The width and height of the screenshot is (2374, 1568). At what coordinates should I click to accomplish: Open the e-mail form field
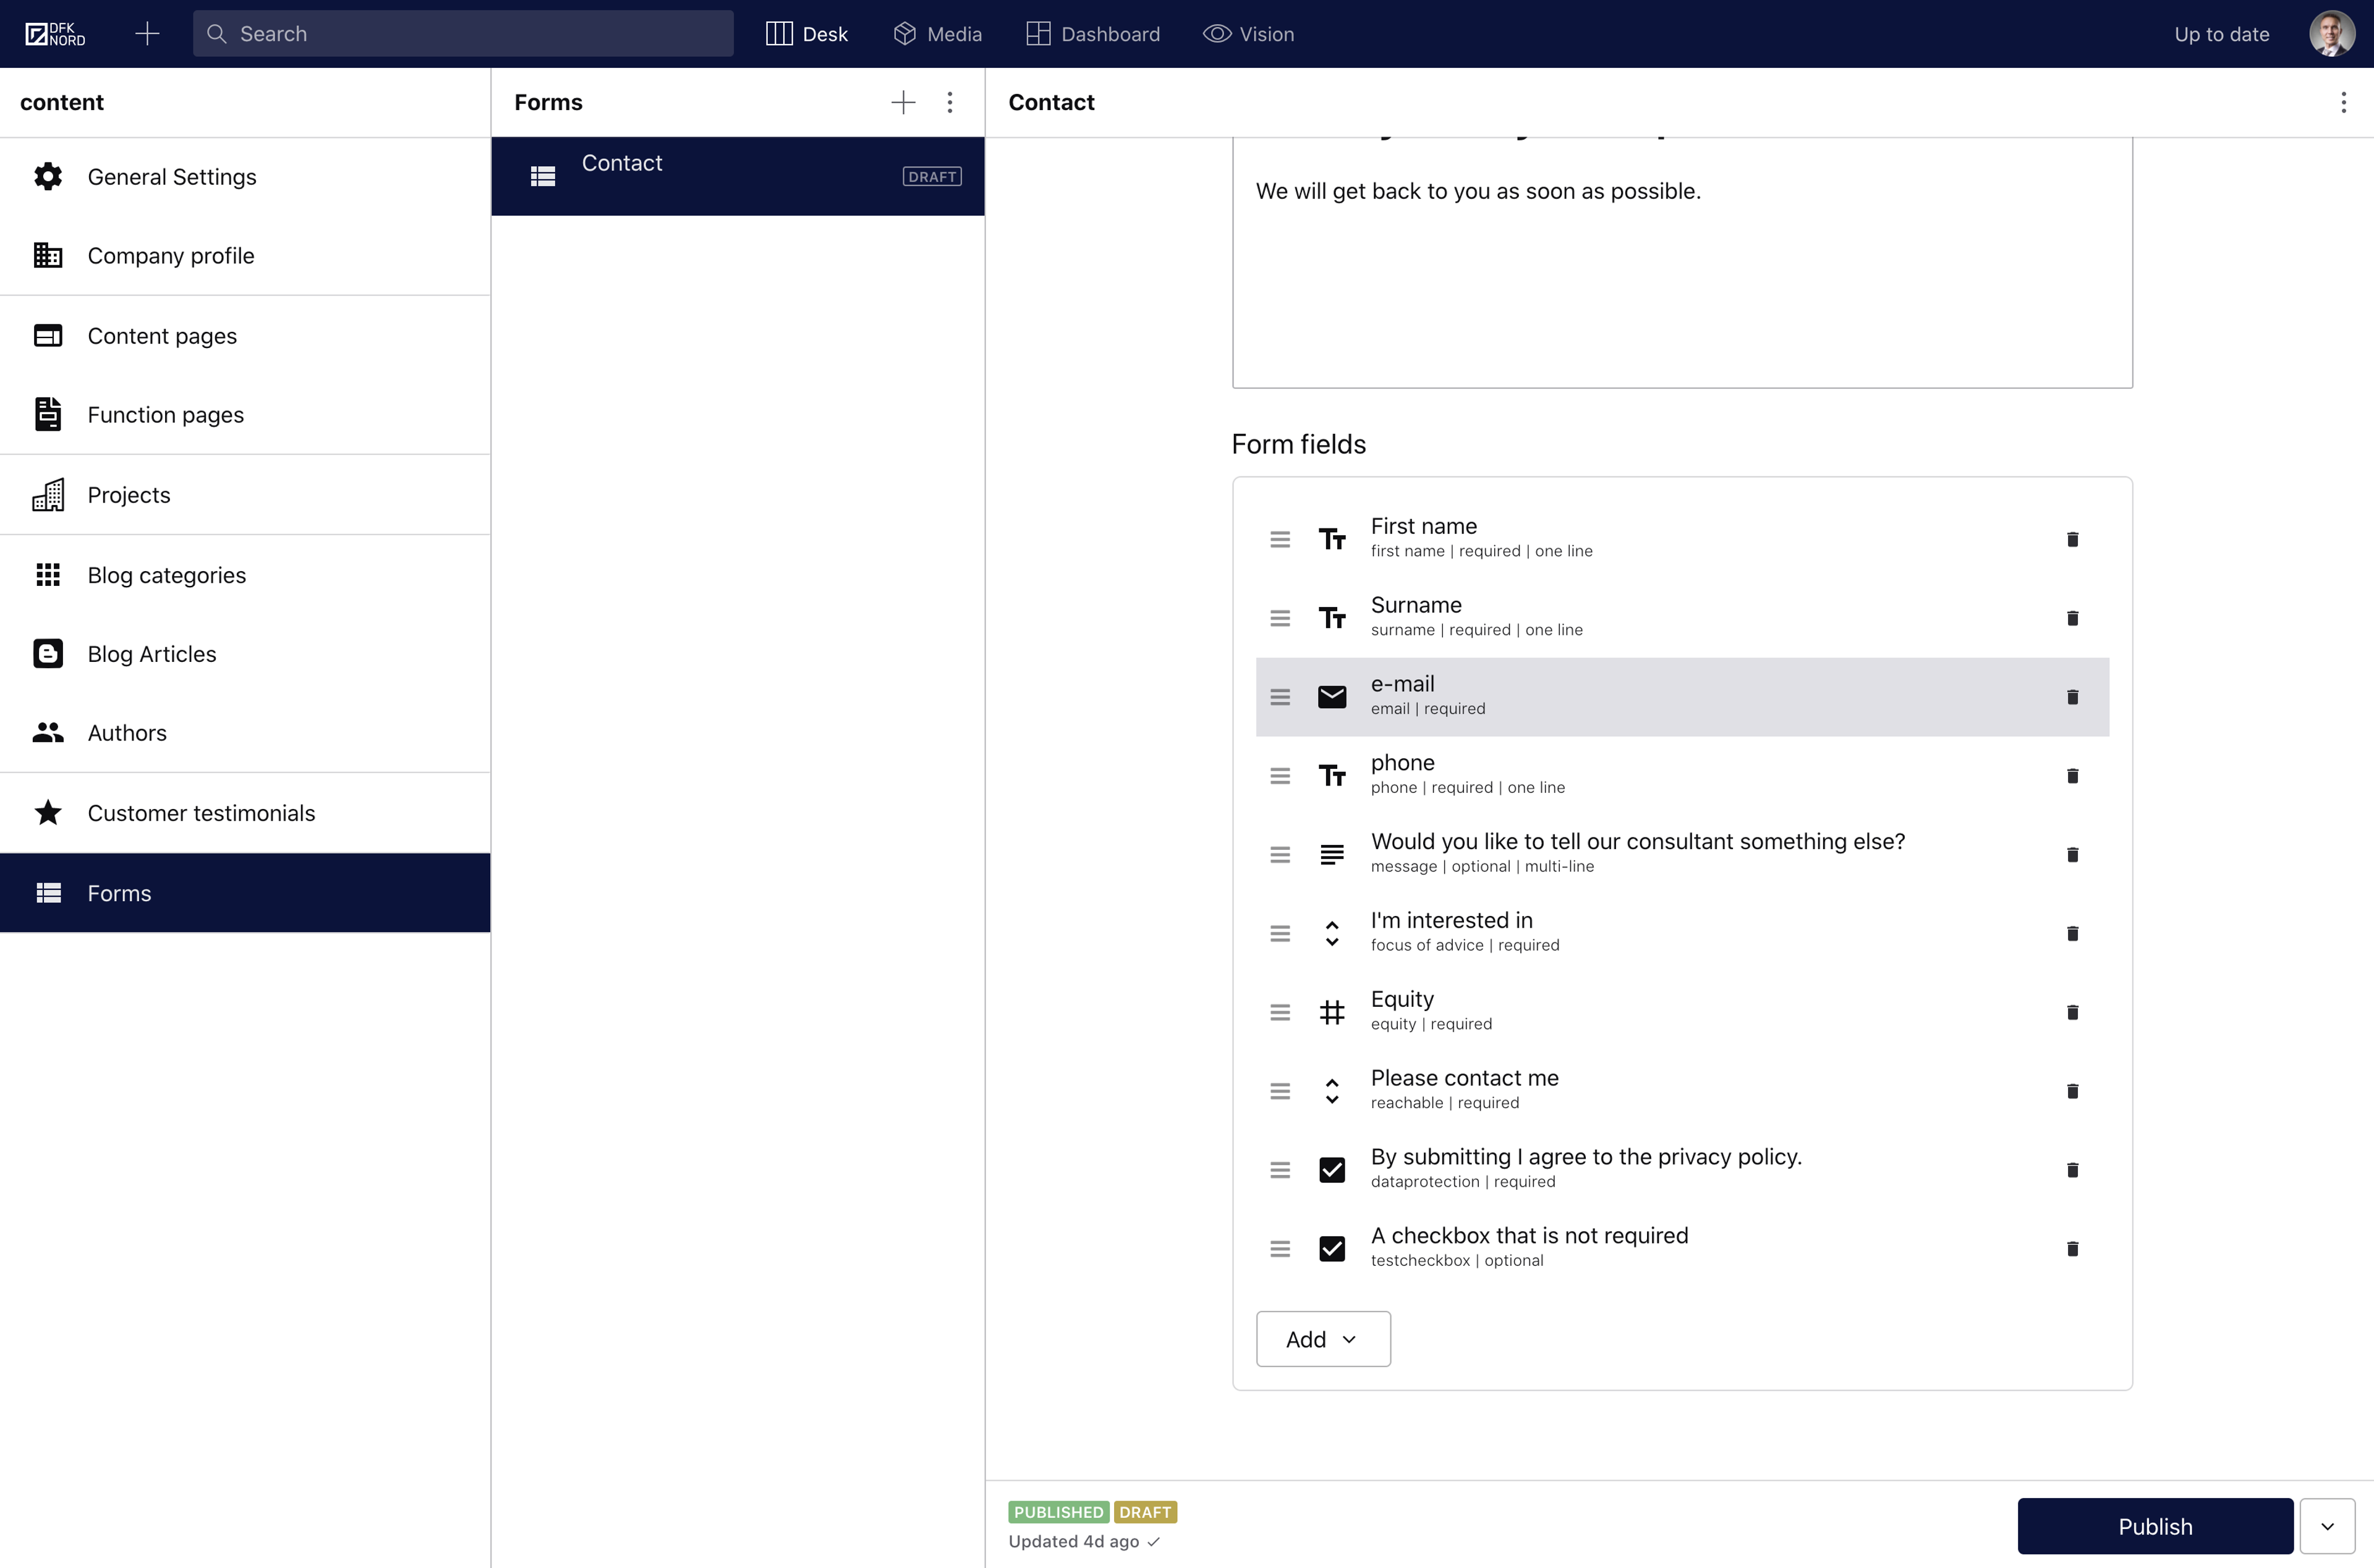pos(1402,695)
